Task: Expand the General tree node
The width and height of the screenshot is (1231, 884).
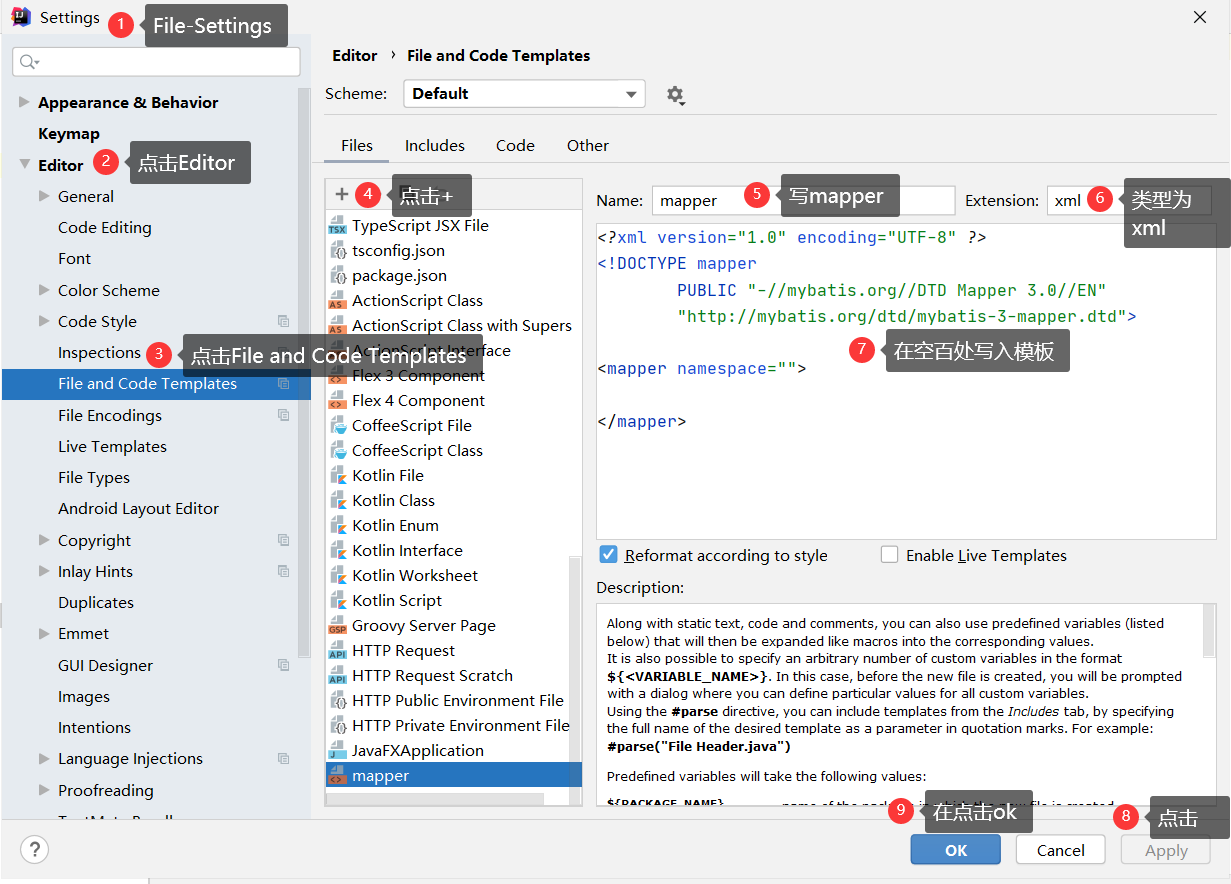Action: (x=44, y=196)
